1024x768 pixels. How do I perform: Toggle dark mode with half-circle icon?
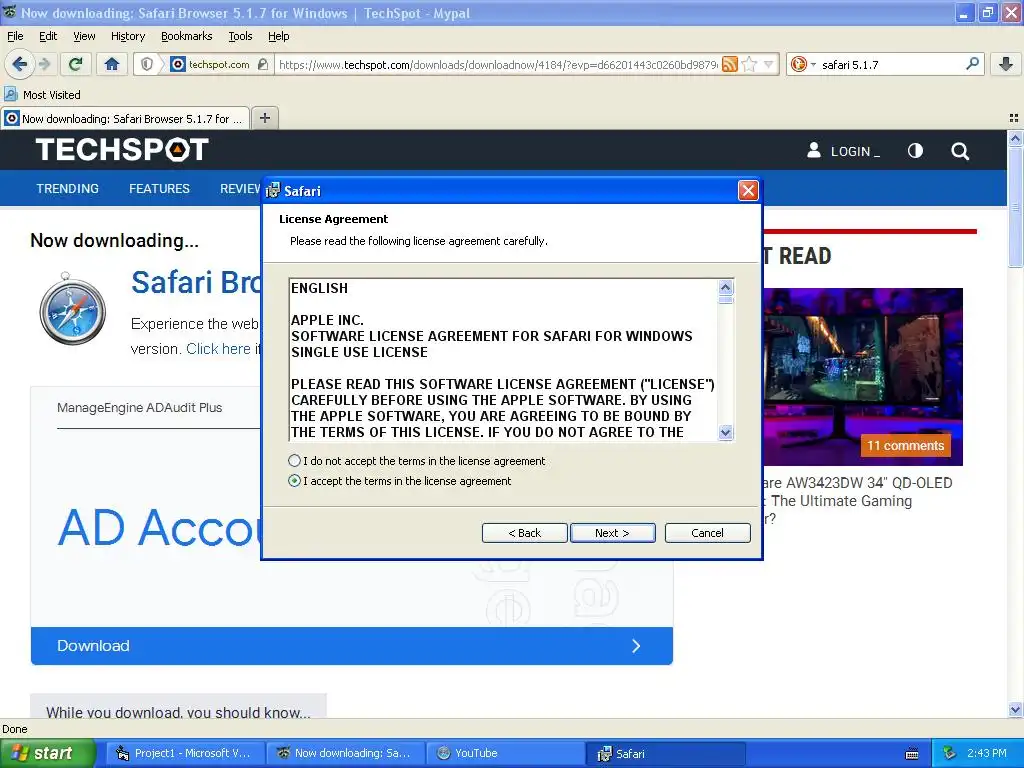(x=915, y=151)
